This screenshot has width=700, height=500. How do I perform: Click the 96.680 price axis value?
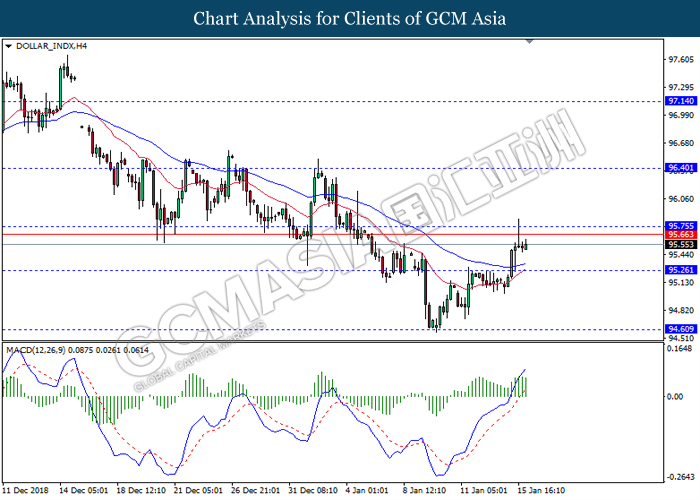681,143
